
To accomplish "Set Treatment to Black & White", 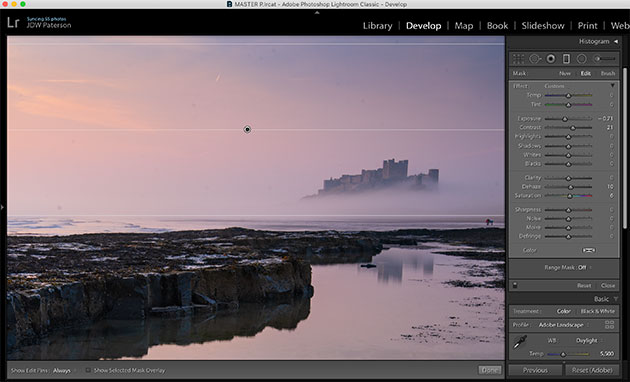I will tap(597, 311).
